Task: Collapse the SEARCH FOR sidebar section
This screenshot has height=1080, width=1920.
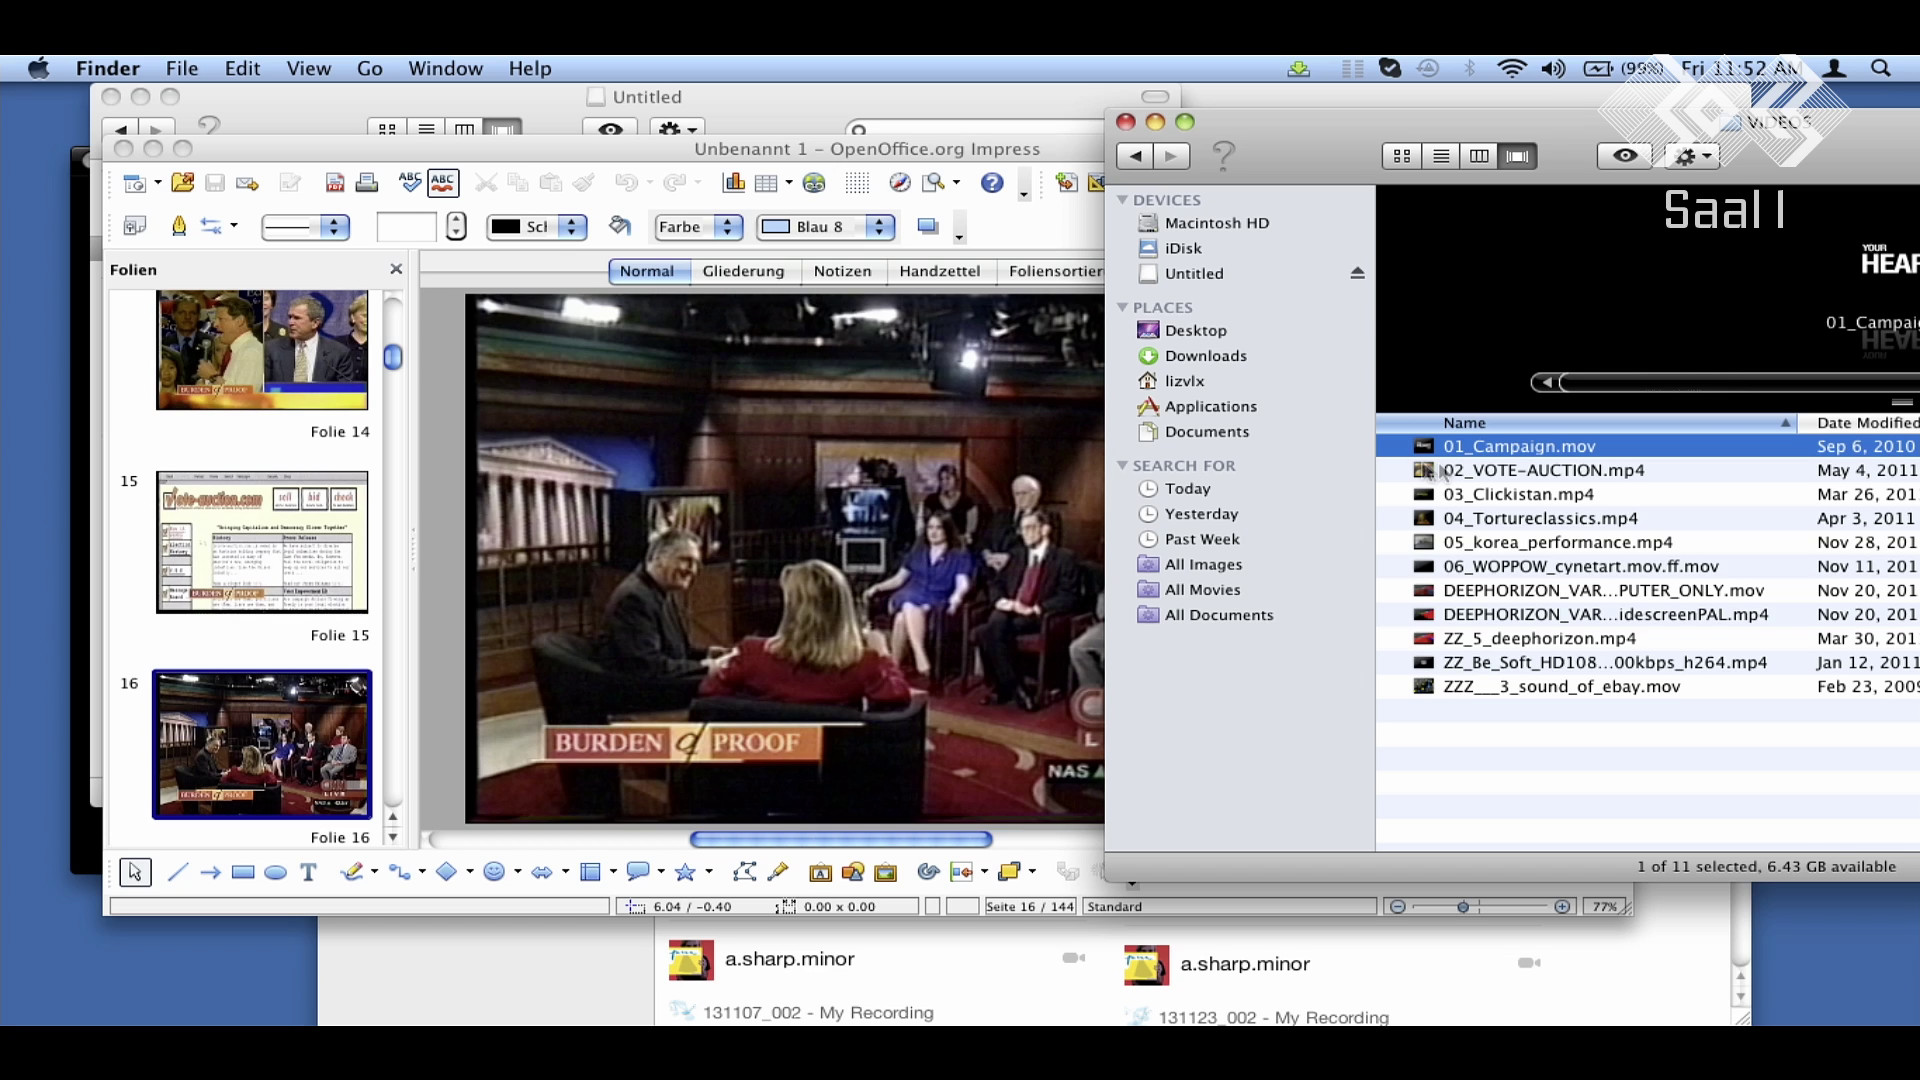Action: point(1122,465)
